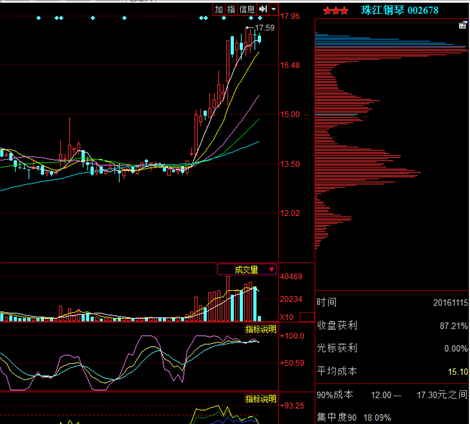Expand the chart toolbar dropdown arrow
The width and height of the screenshot is (470, 424).
coord(273,9)
